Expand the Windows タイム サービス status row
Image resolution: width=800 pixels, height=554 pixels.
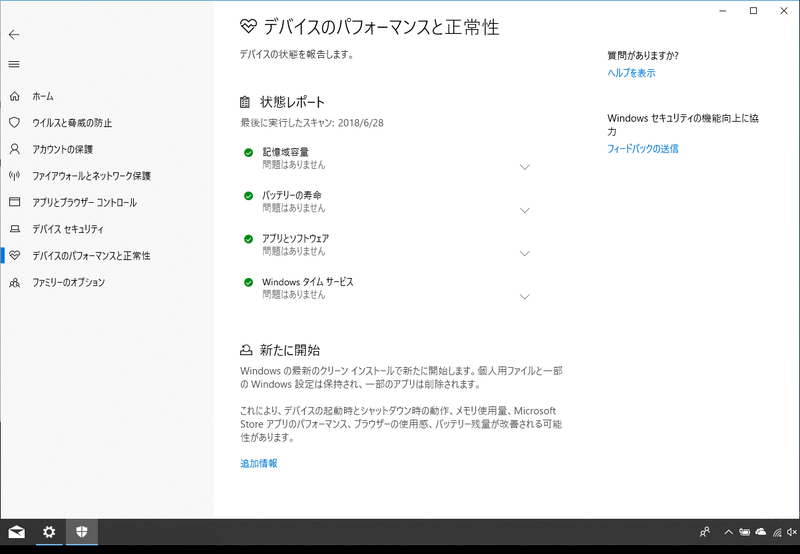coord(524,297)
